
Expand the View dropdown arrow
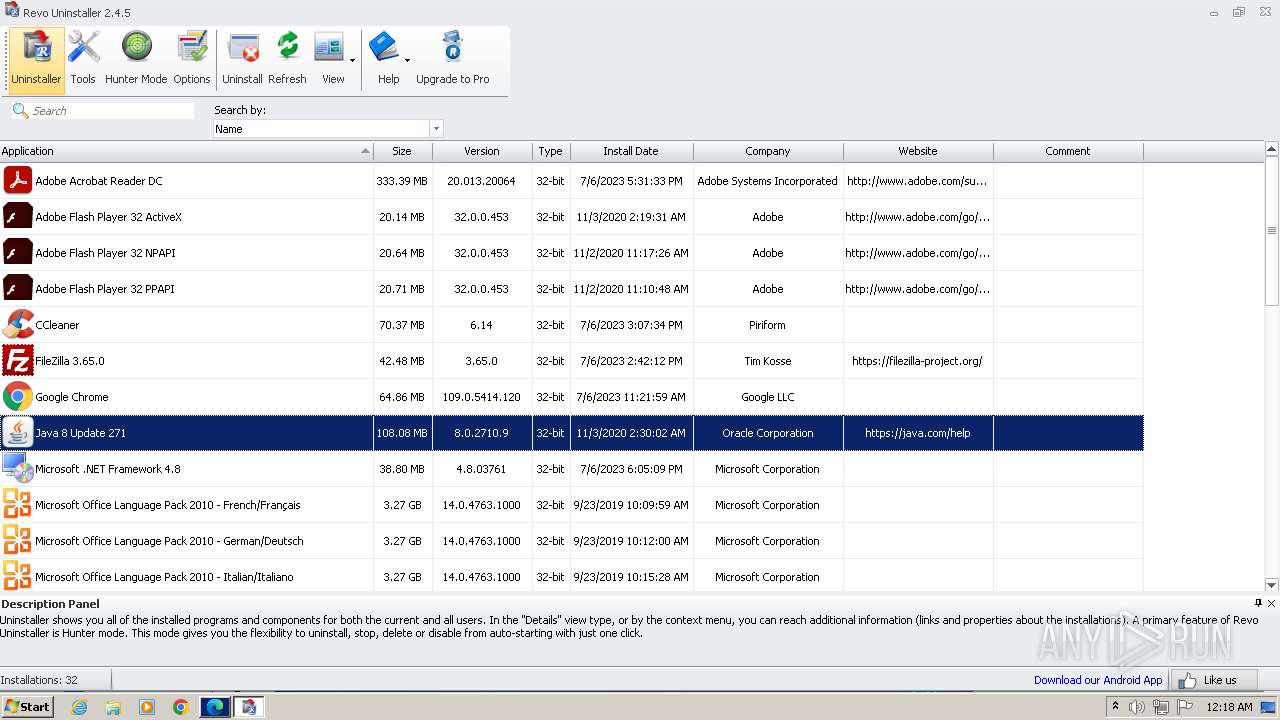click(353, 61)
